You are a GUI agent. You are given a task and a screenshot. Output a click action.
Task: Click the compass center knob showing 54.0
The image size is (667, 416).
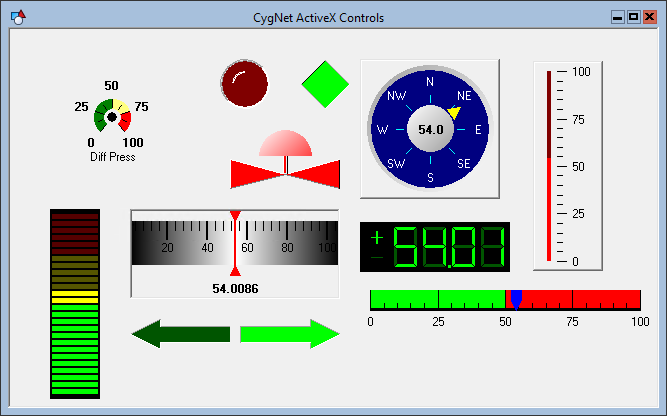point(430,129)
